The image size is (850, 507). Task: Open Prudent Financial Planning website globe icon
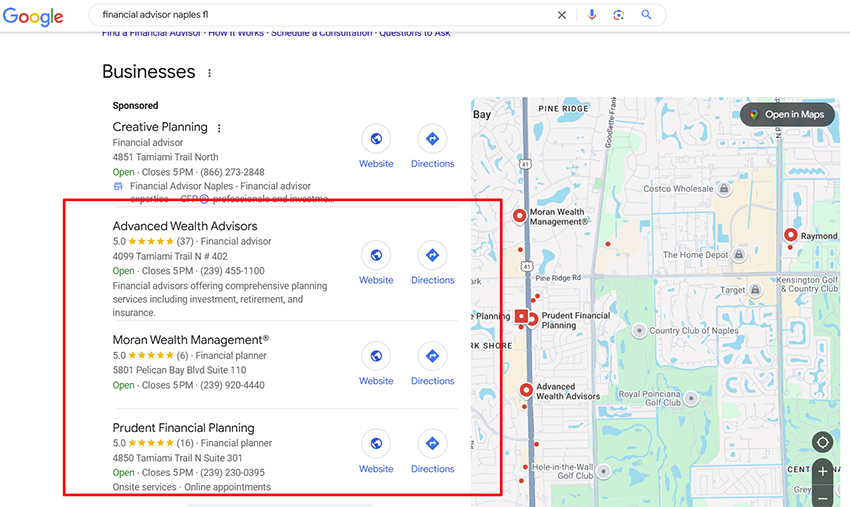[x=376, y=444]
